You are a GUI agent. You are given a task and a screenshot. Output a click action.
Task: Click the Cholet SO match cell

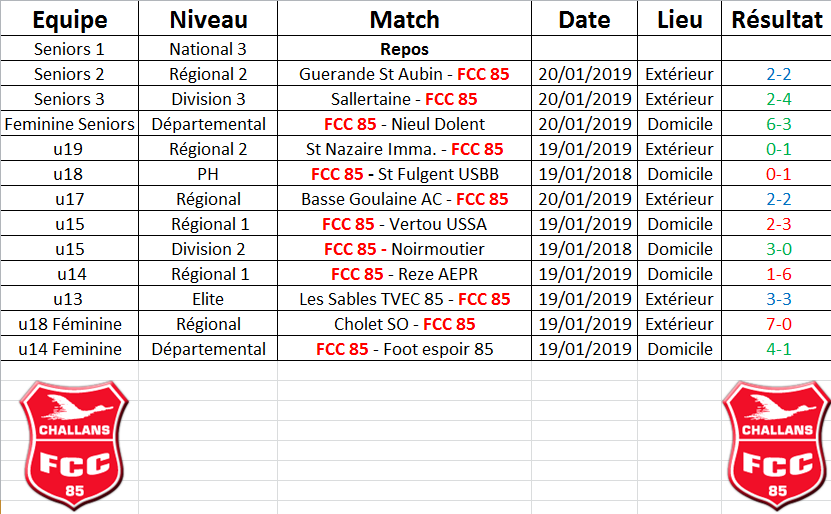coord(404,324)
